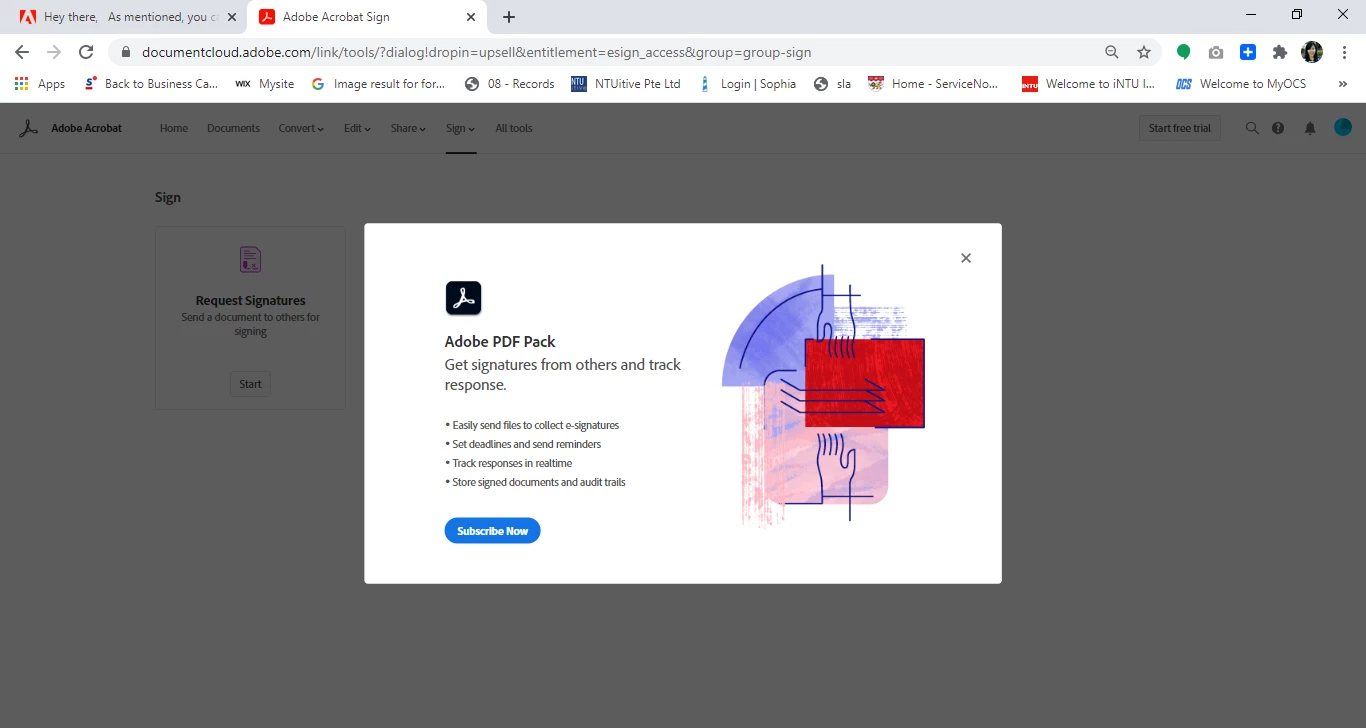
Task: Open the Acrobat account profile avatar
Action: click(1342, 127)
